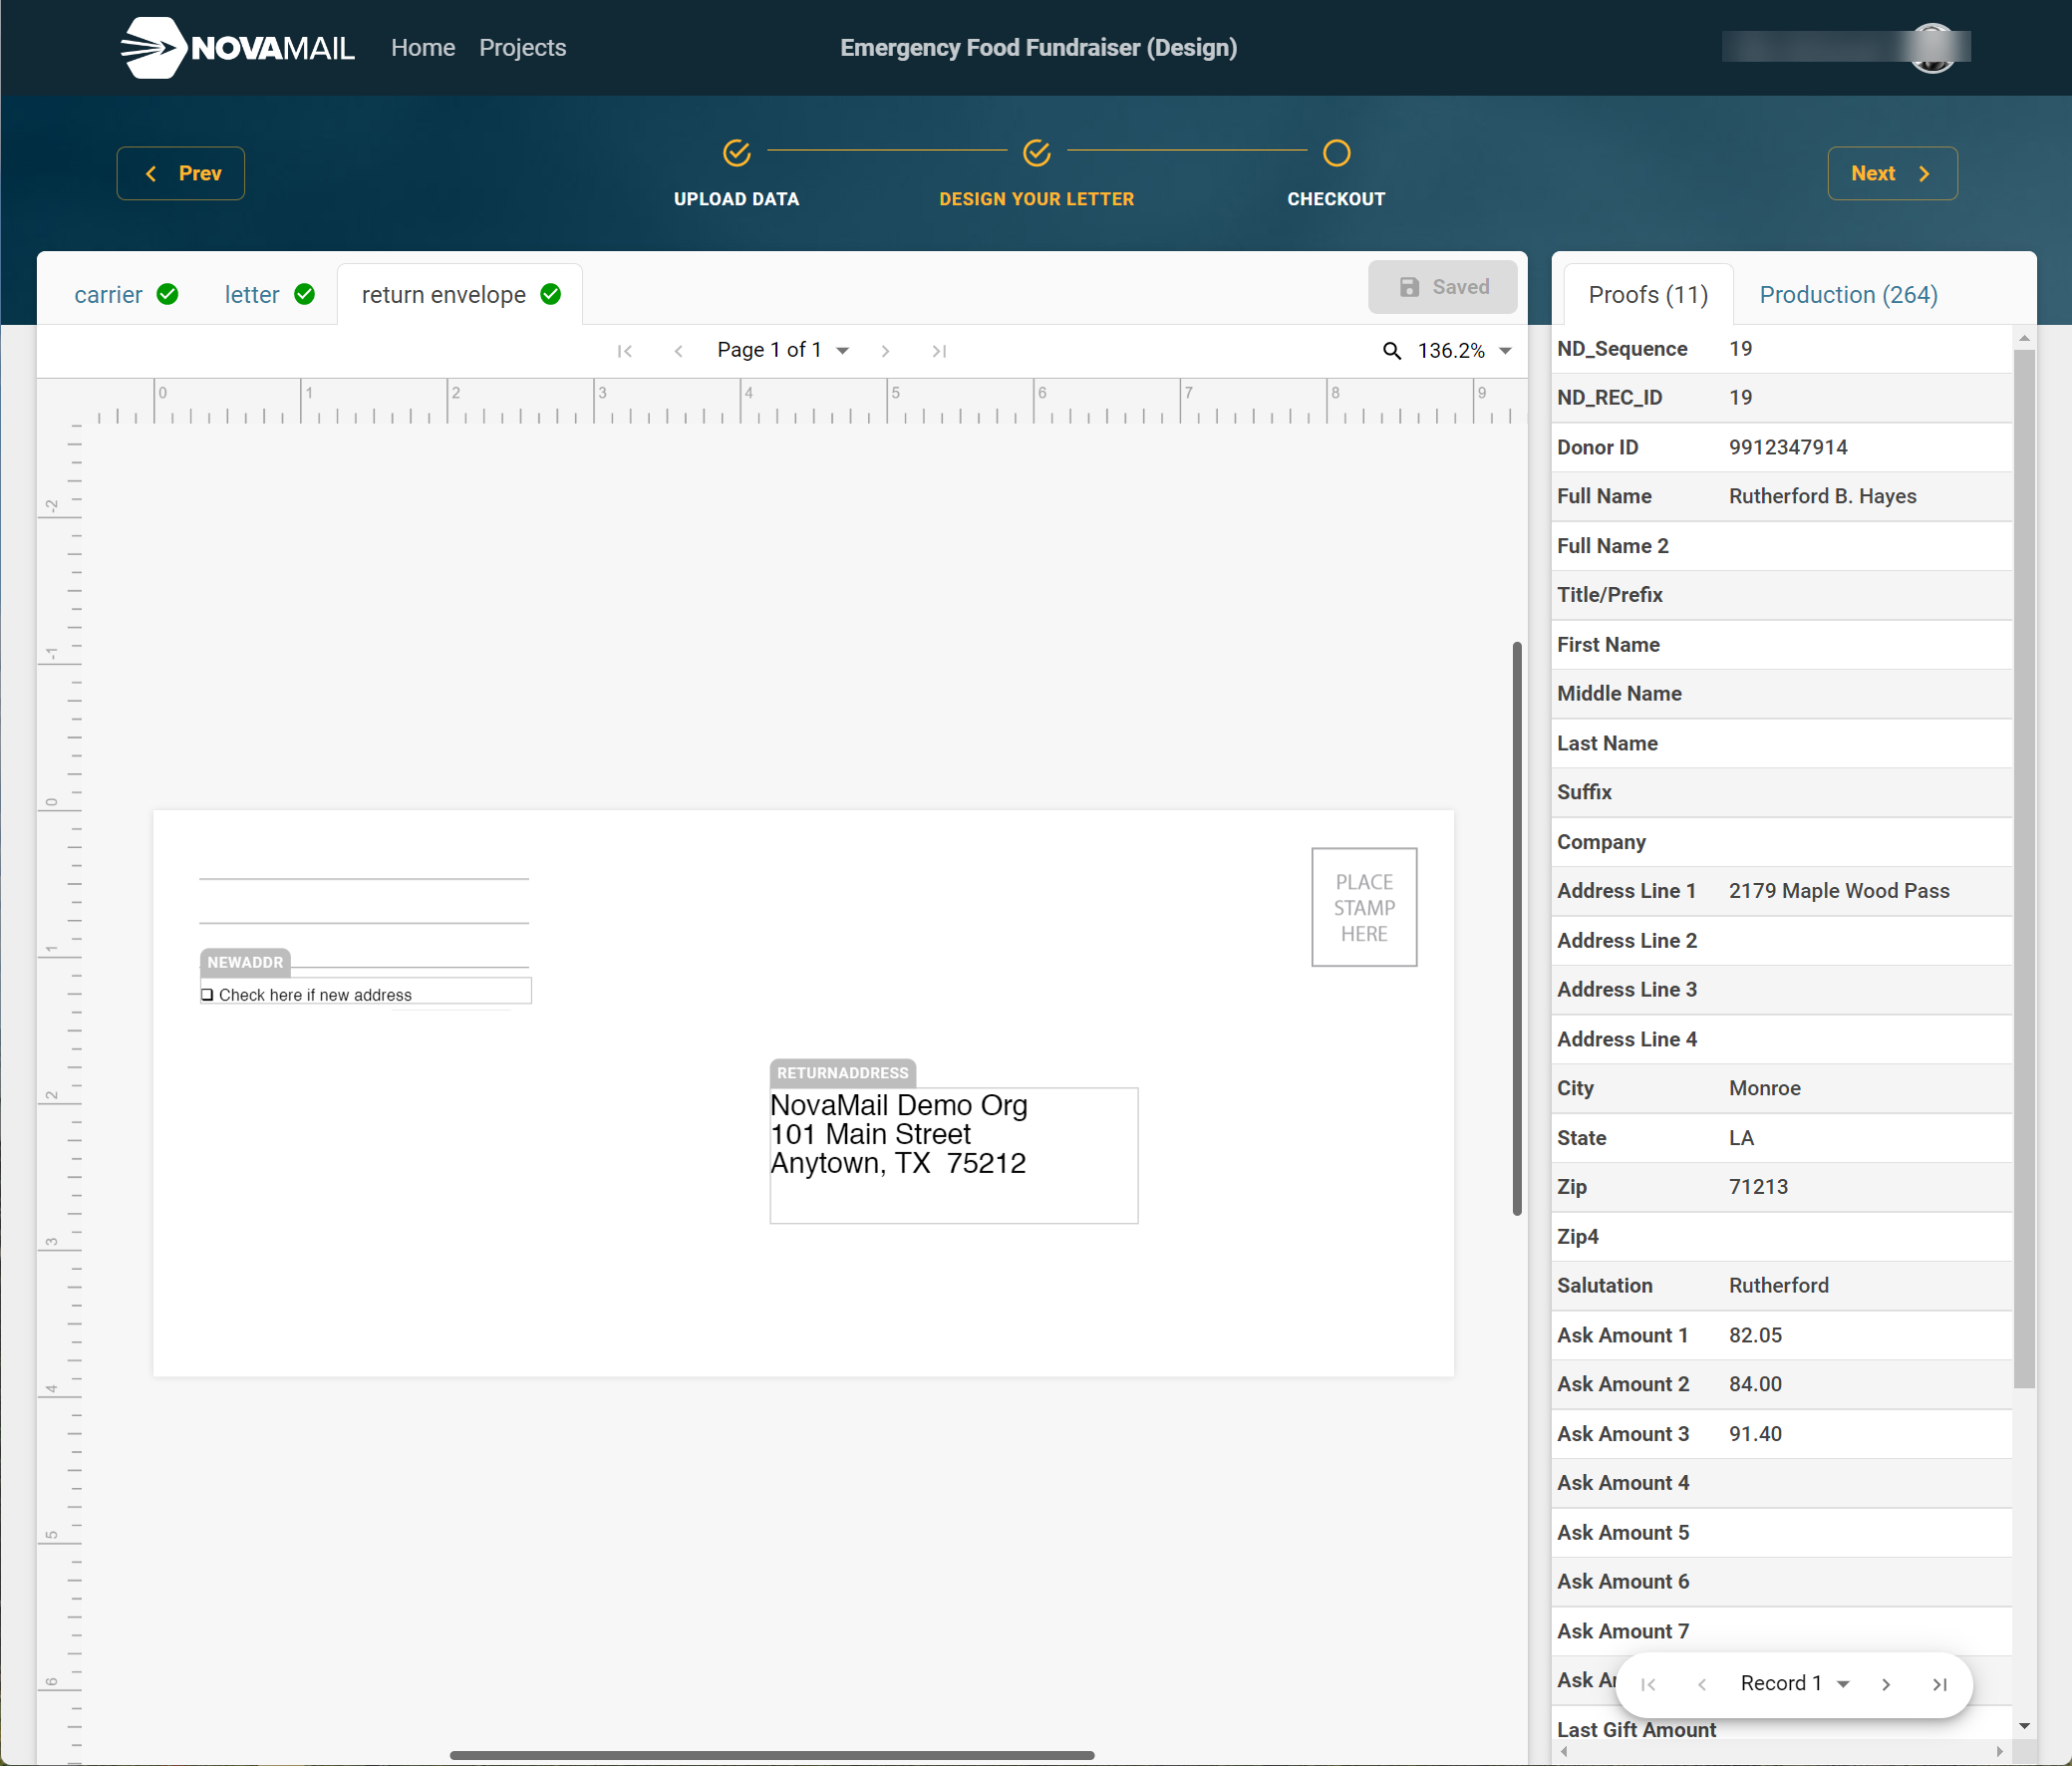Go to previous record arrow
Image resolution: width=2072 pixels, height=1766 pixels.
pyautogui.click(x=1702, y=1685)
